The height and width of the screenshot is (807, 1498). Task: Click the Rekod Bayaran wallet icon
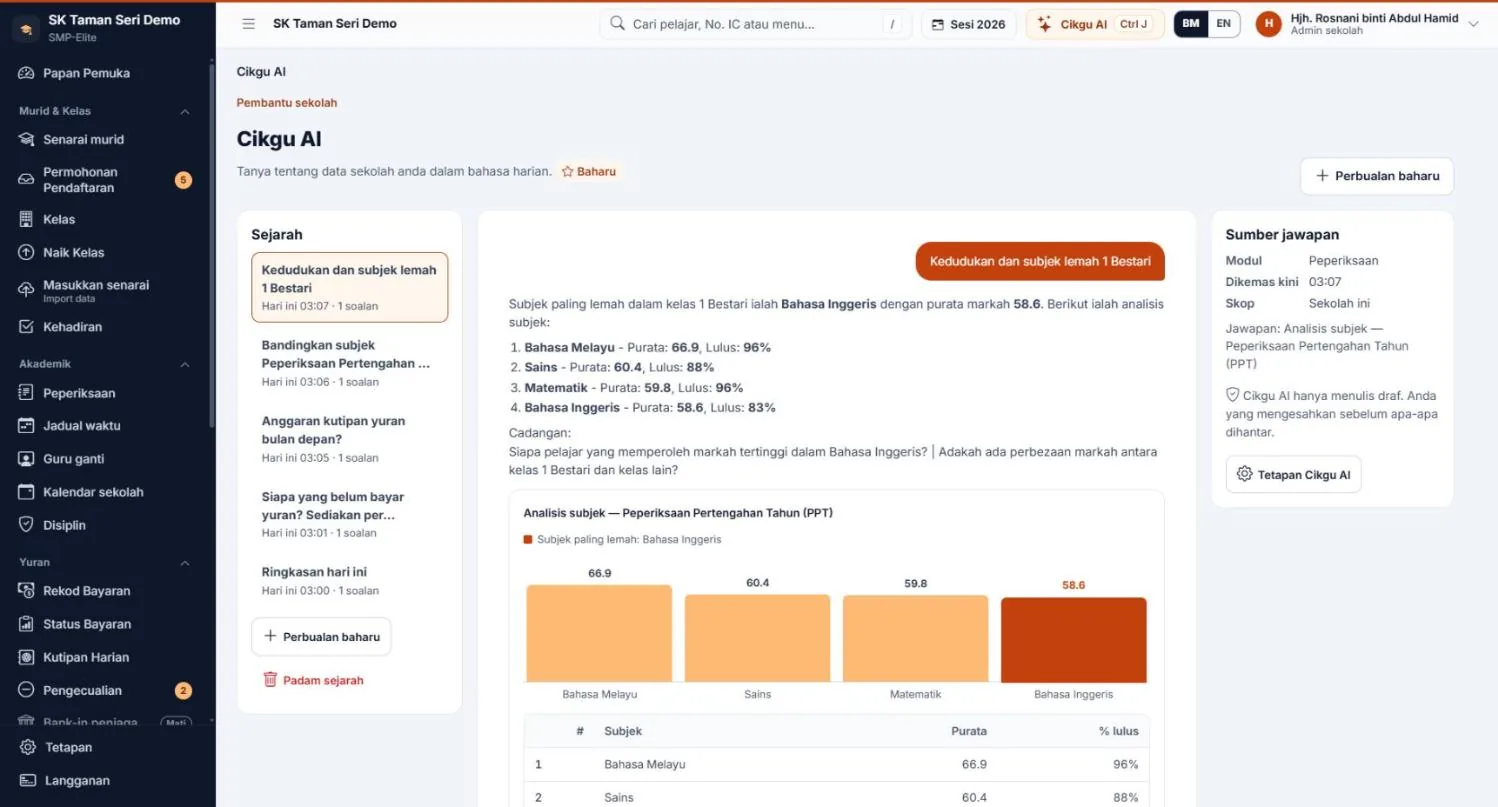pos(27,591)
